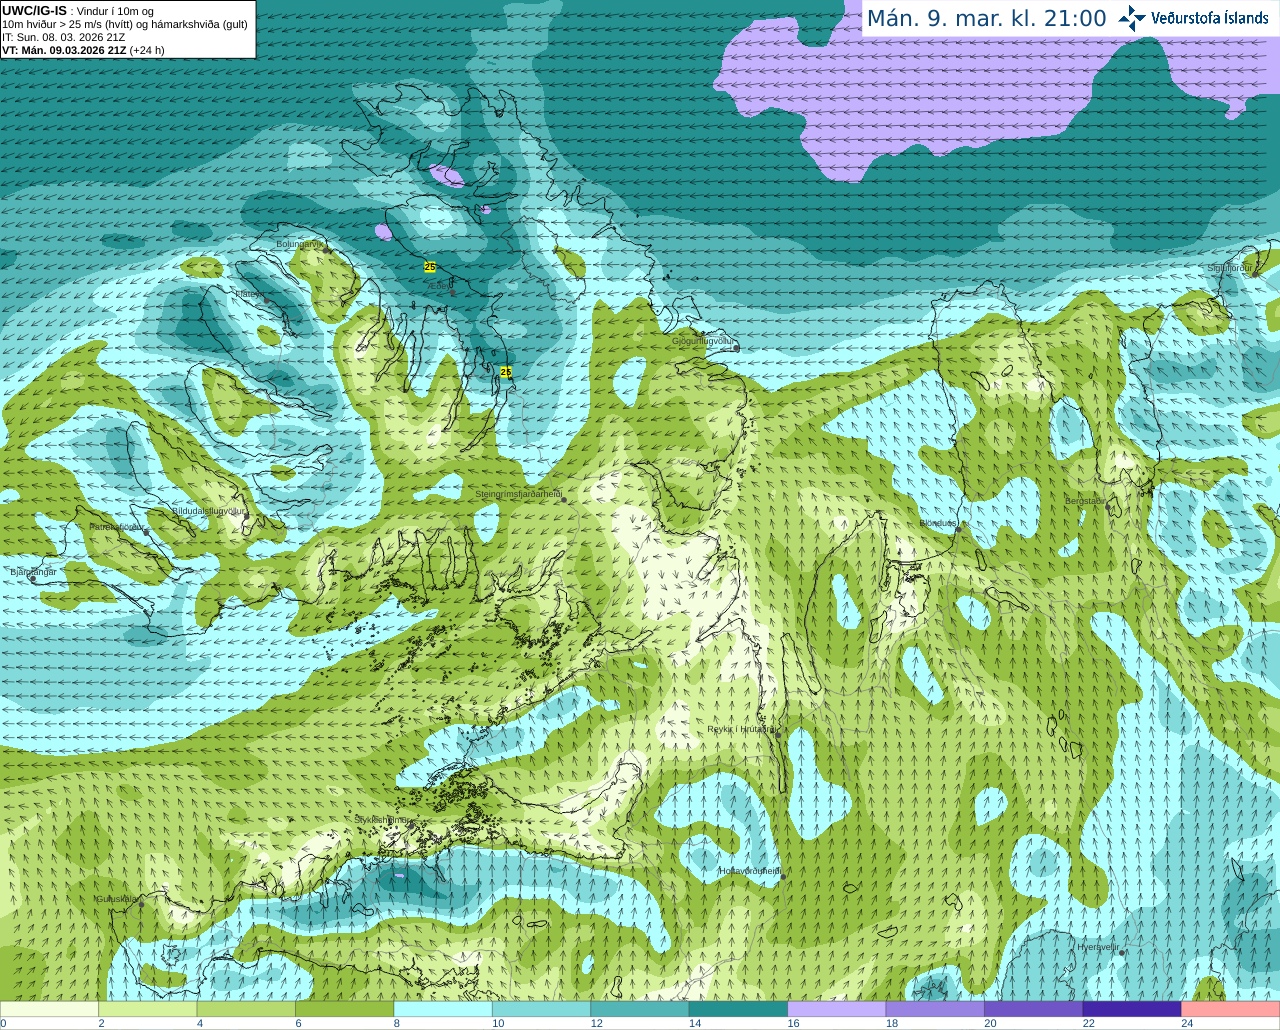This screenshot has height=1030, width=1280.
Task: Click the Bjargtangar label text
Action: [33, 572]
